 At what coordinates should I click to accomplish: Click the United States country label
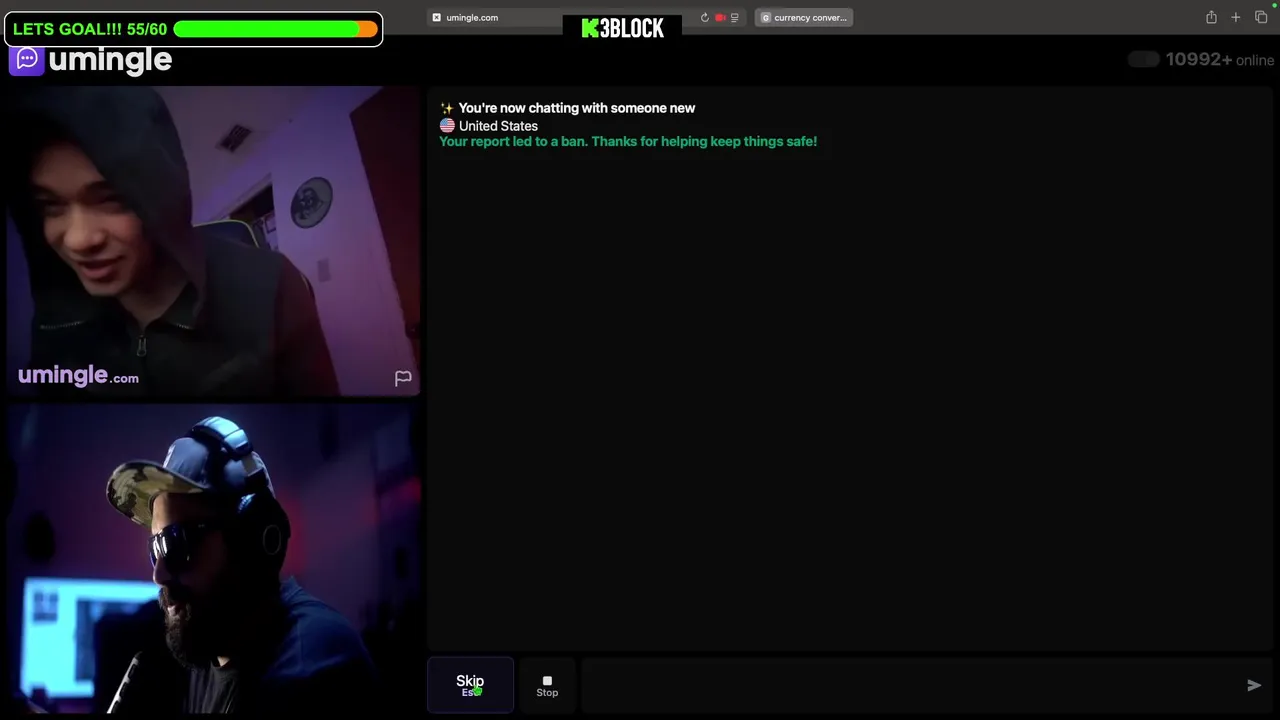point(498,126)
